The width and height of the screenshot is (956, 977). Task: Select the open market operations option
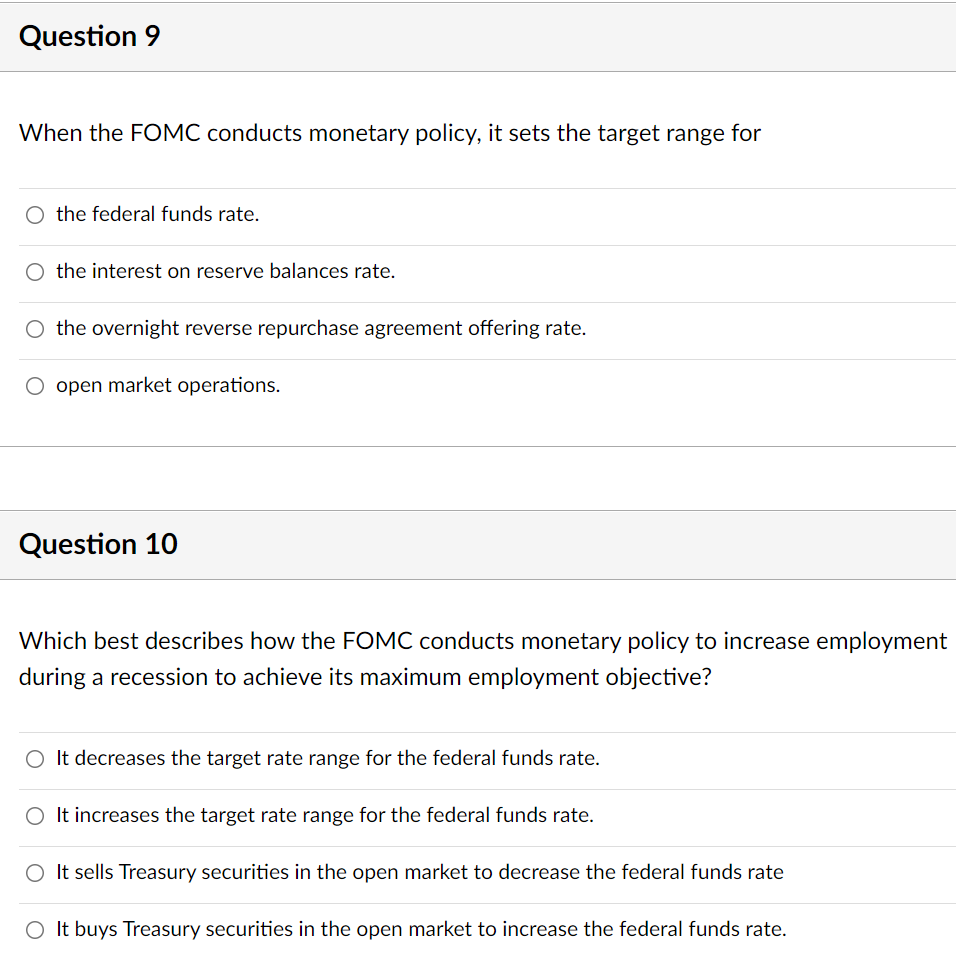click(x=34, y=385)
